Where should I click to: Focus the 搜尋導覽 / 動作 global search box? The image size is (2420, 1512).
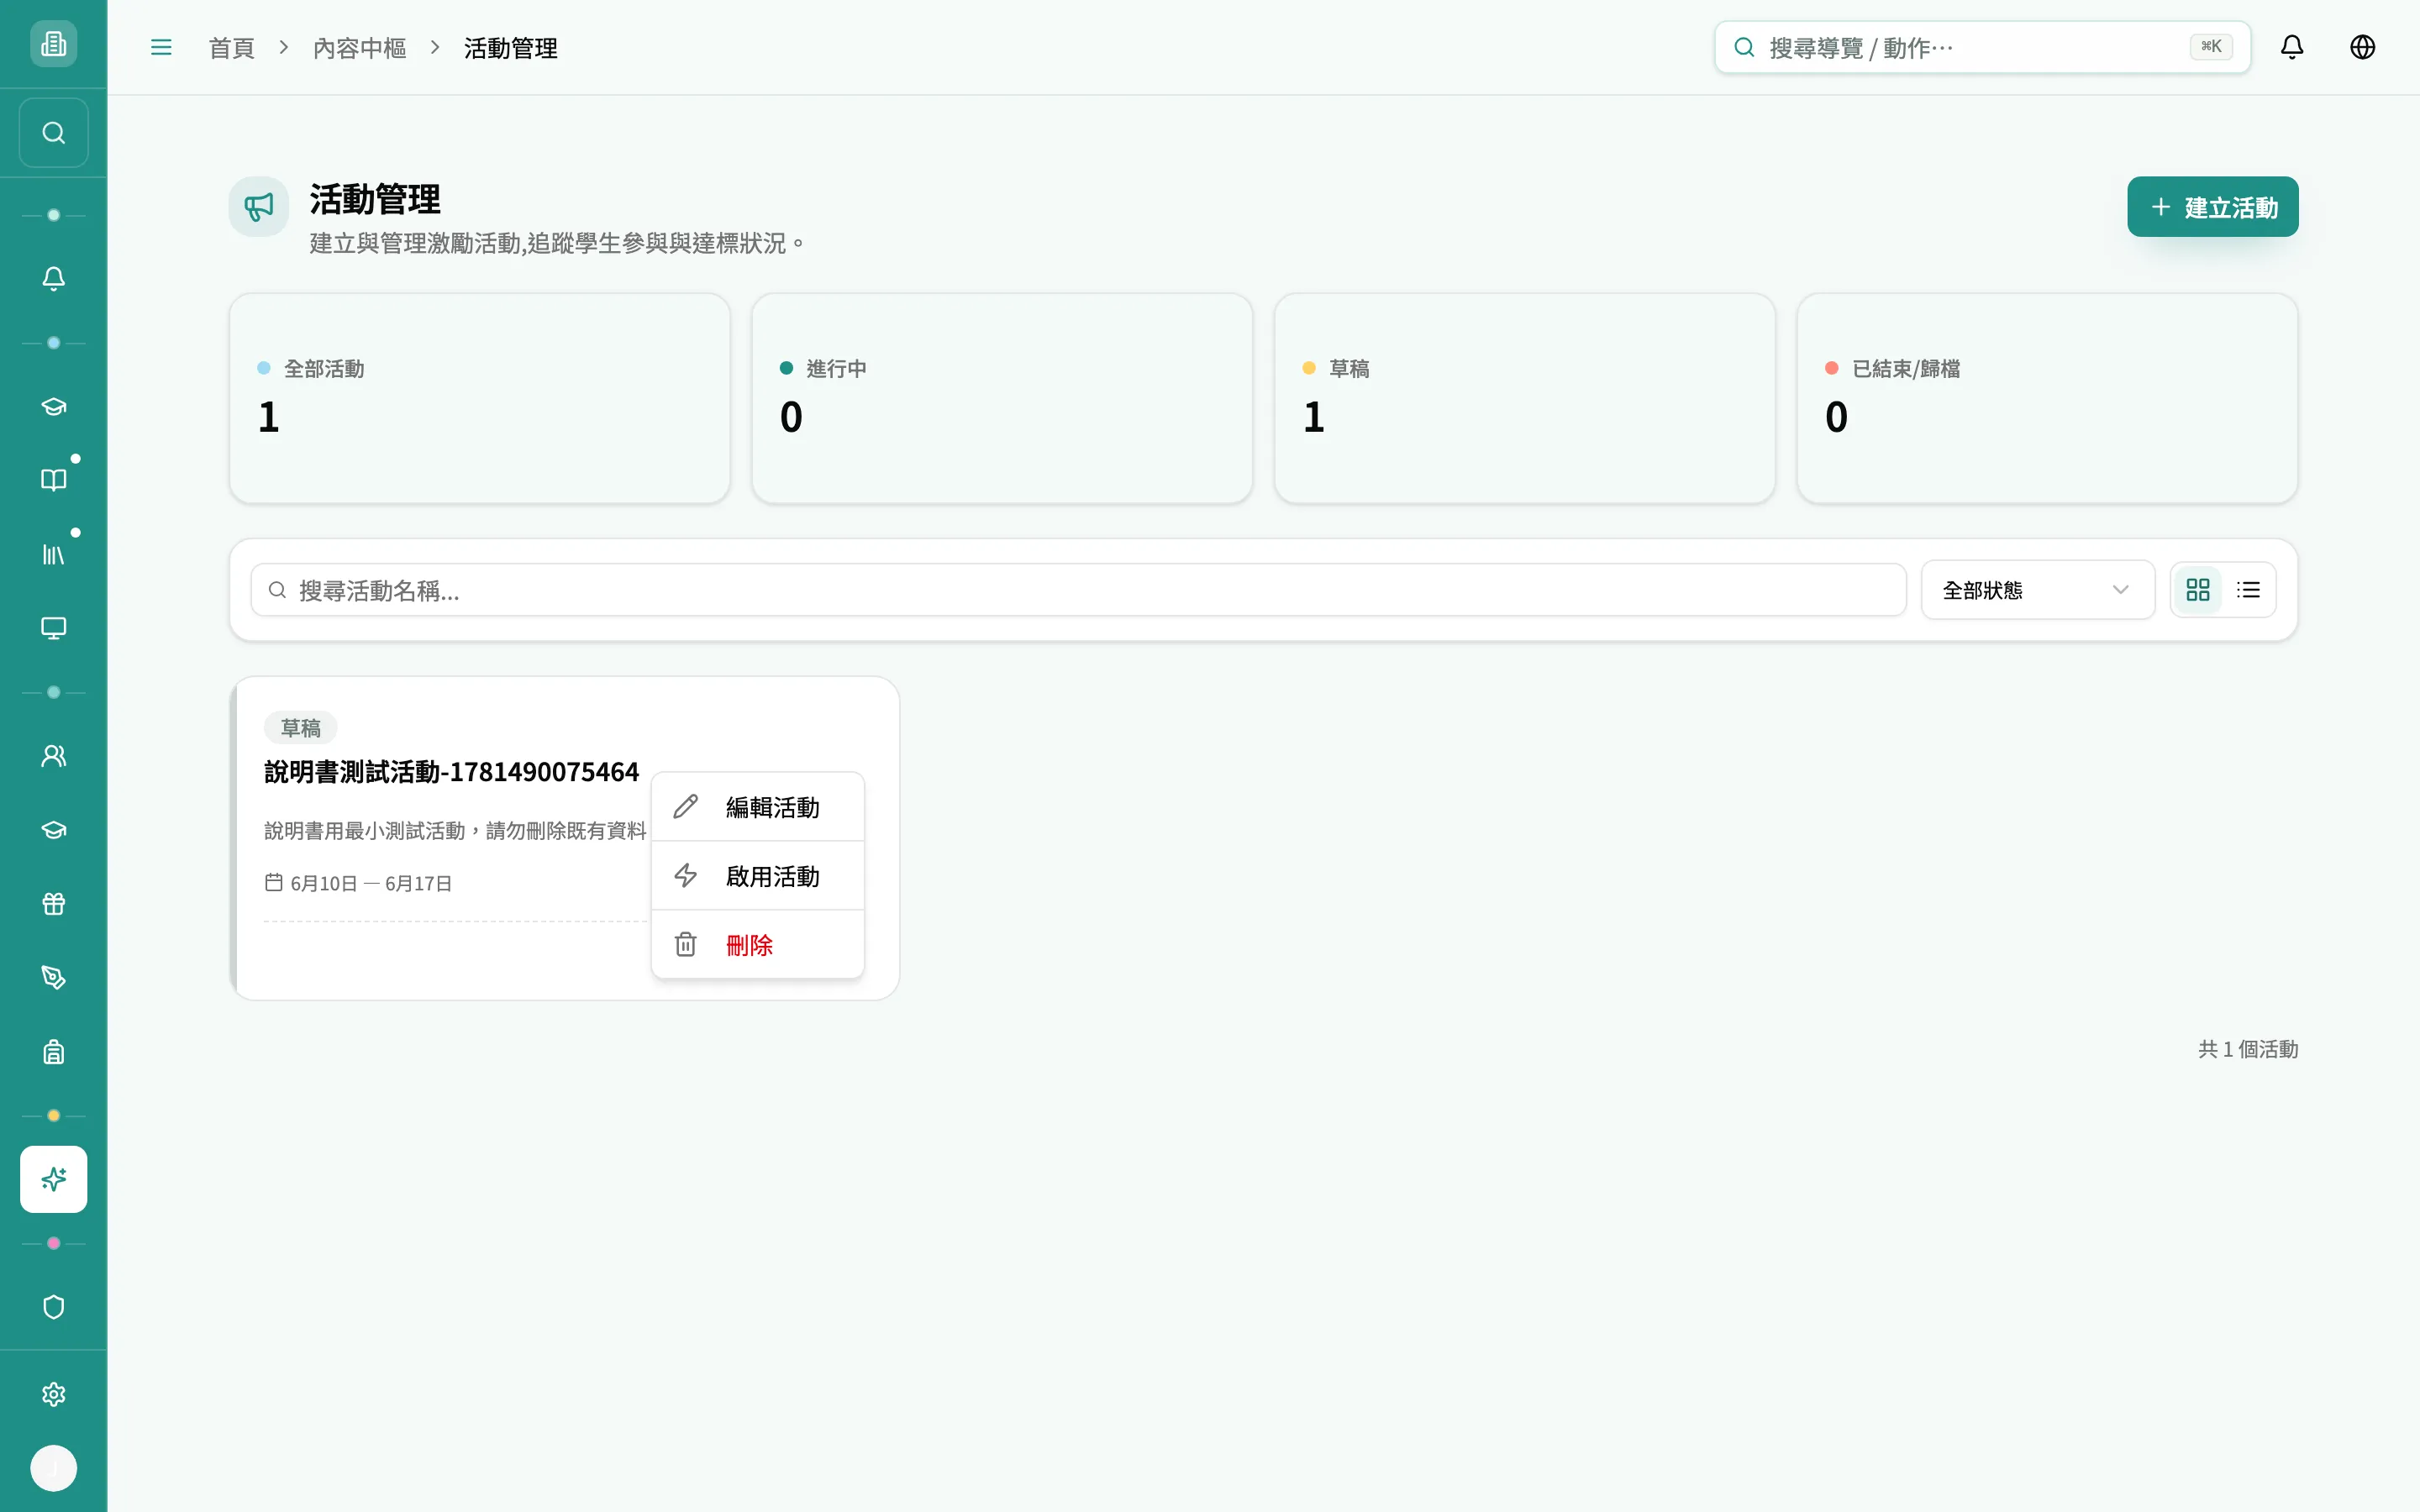click(1982, 47)
